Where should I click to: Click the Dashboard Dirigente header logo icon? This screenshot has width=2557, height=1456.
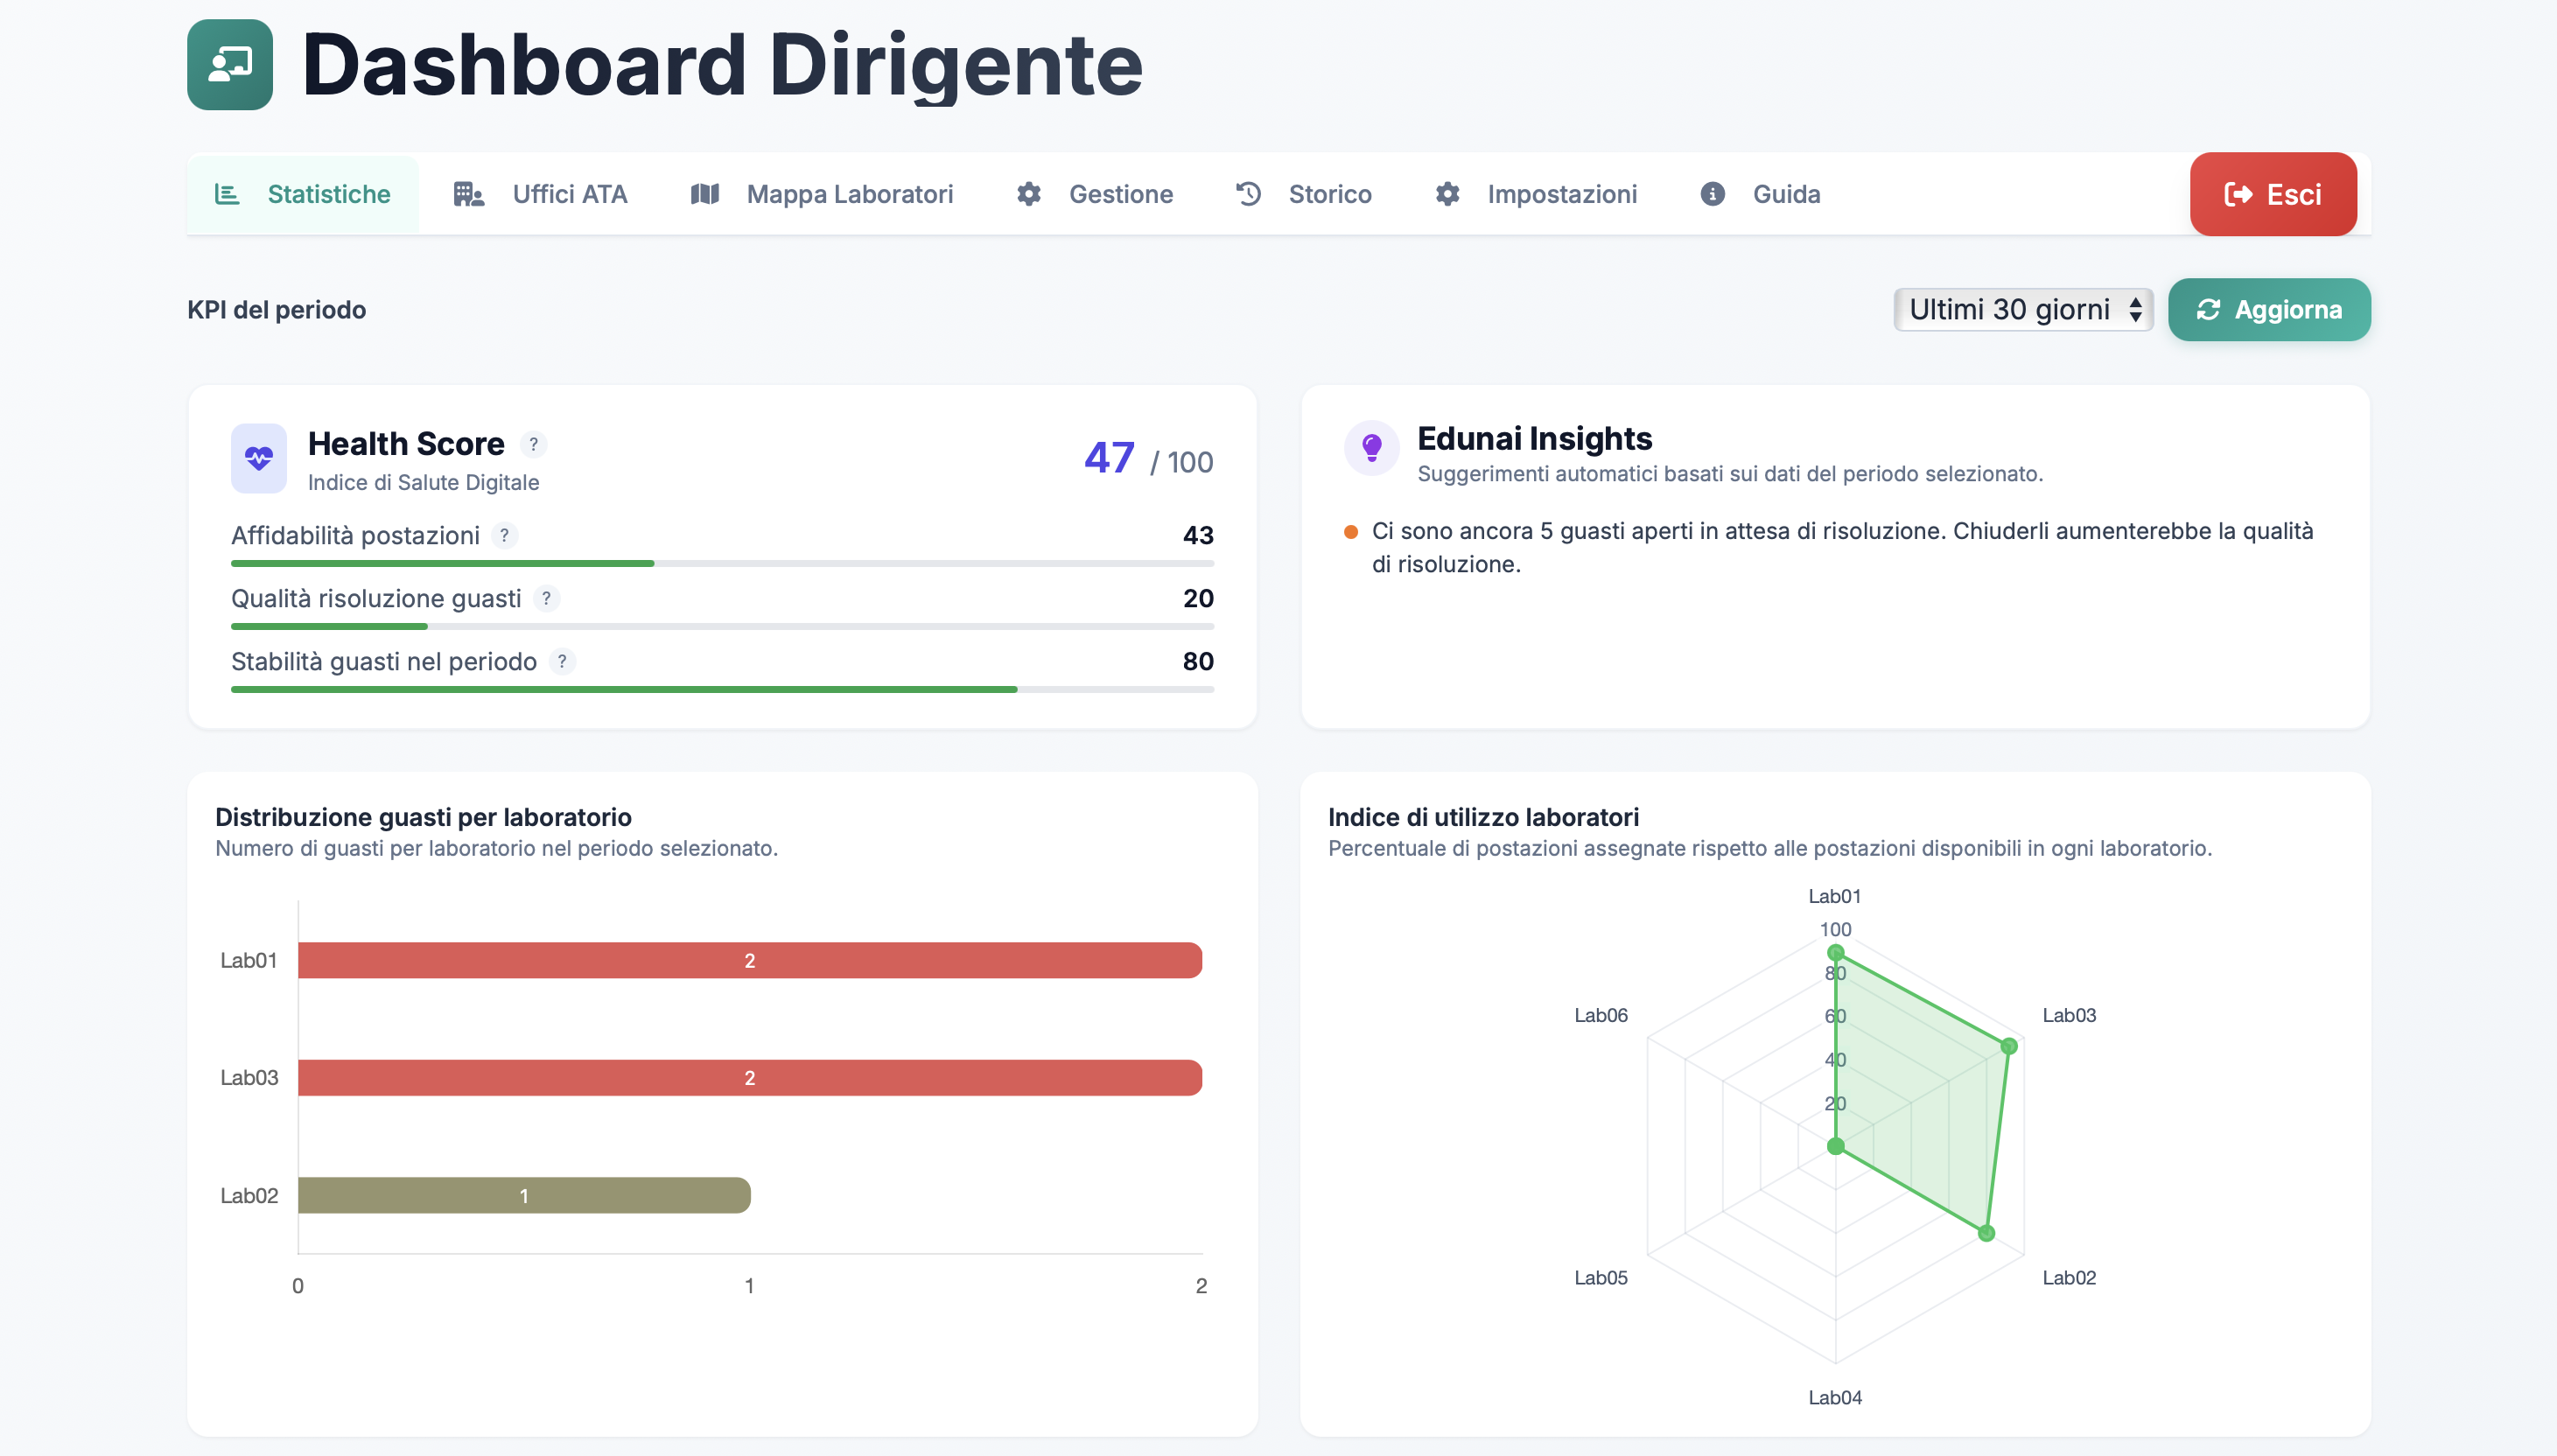(229, 63)
